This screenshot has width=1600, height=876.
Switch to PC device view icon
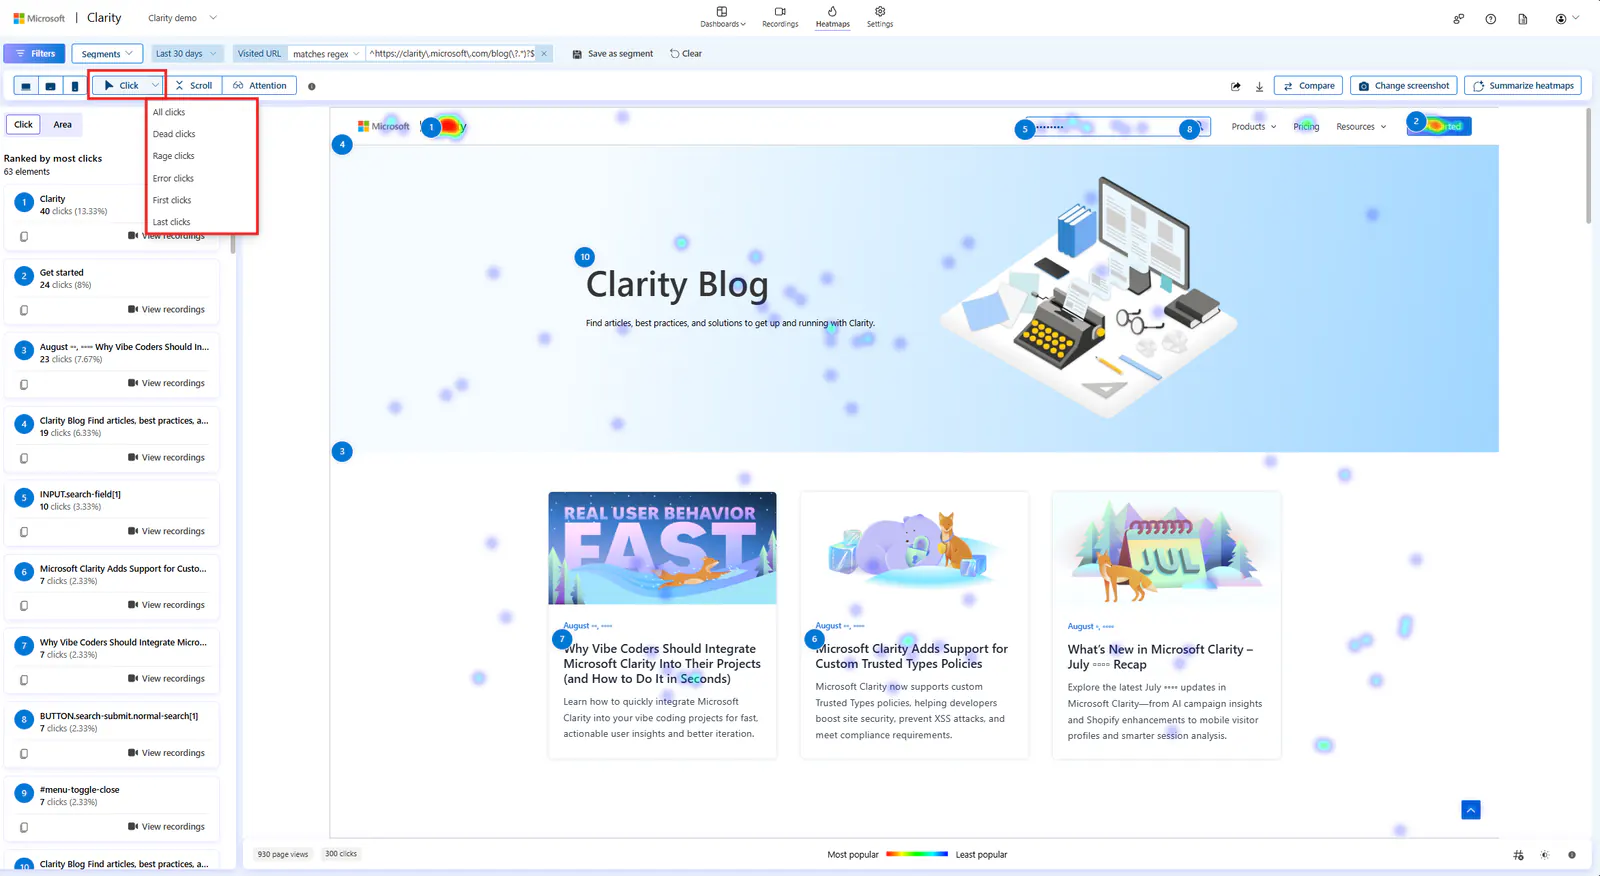pos(26,86)
